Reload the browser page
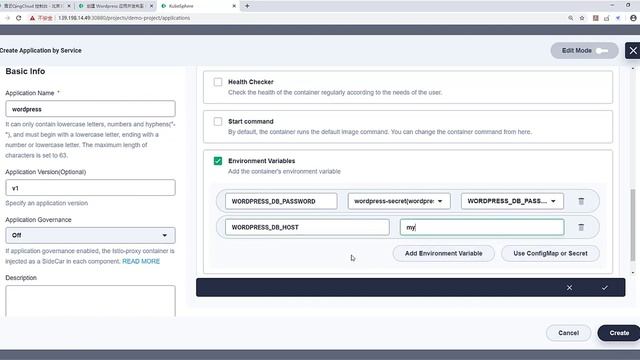 point(18,18)
